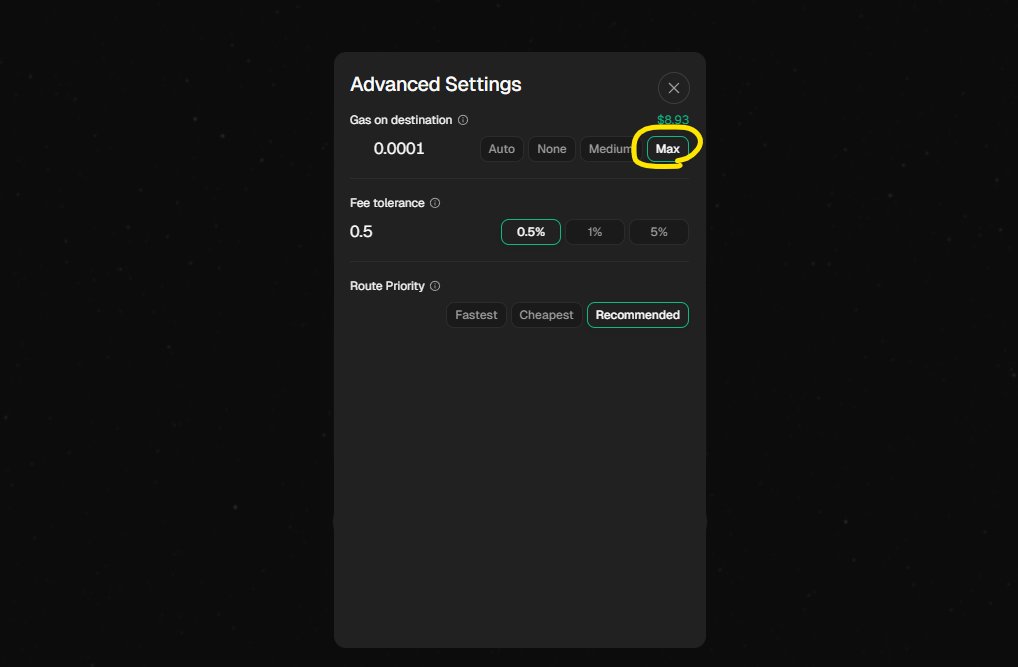Open Gas on destination info tooltip
1018x667 pixels.
coord(463,120)
